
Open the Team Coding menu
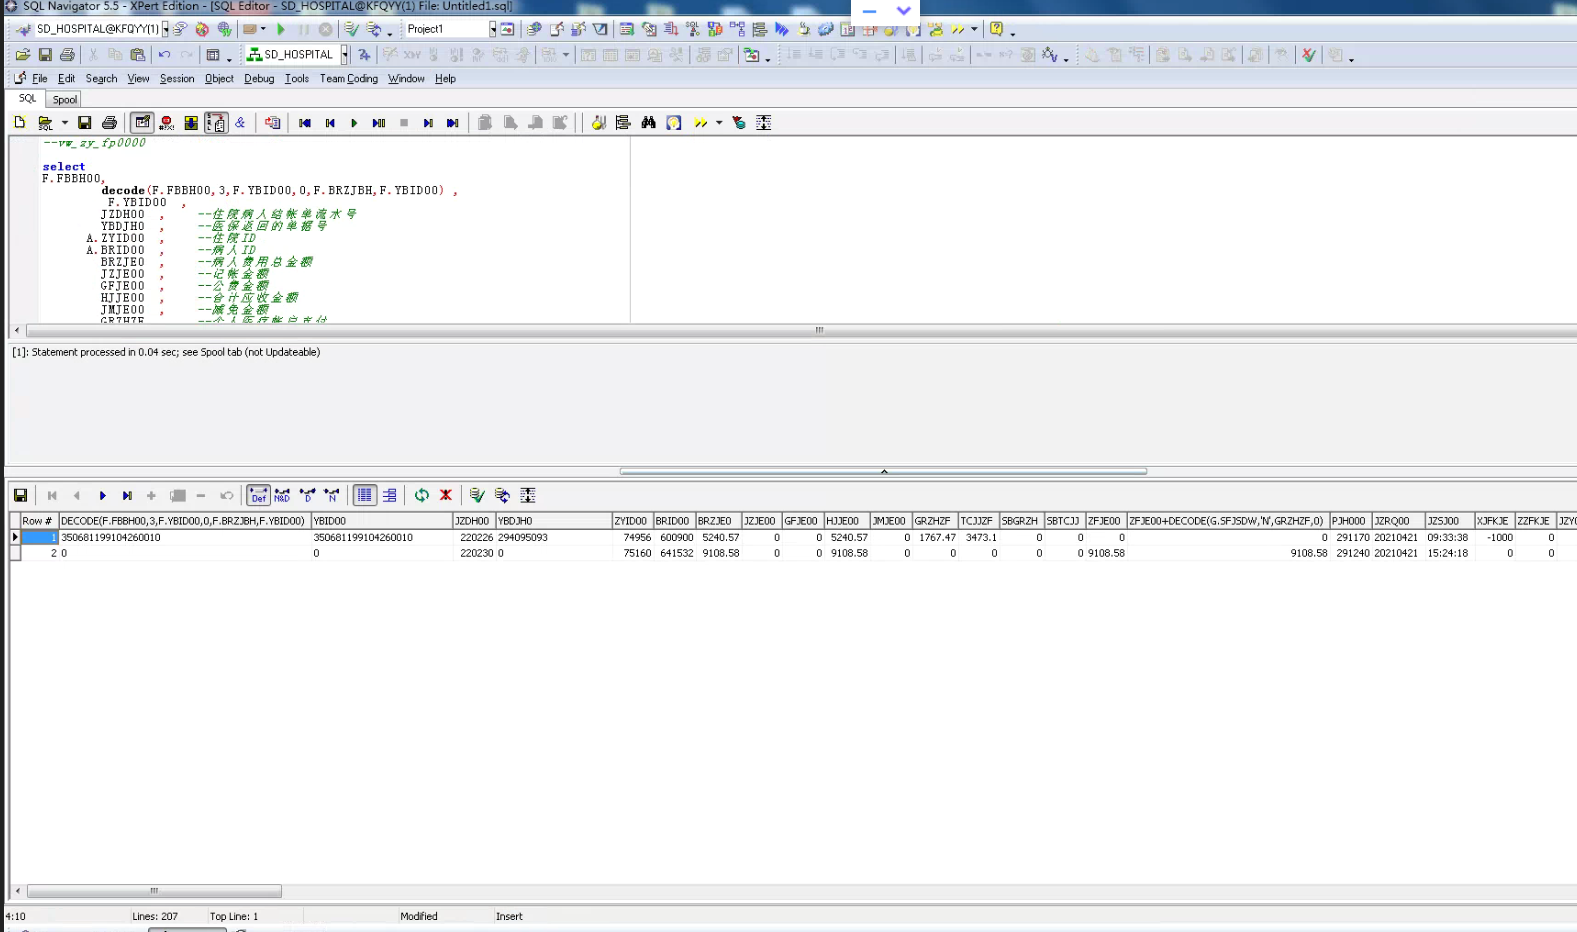point(349,79)
